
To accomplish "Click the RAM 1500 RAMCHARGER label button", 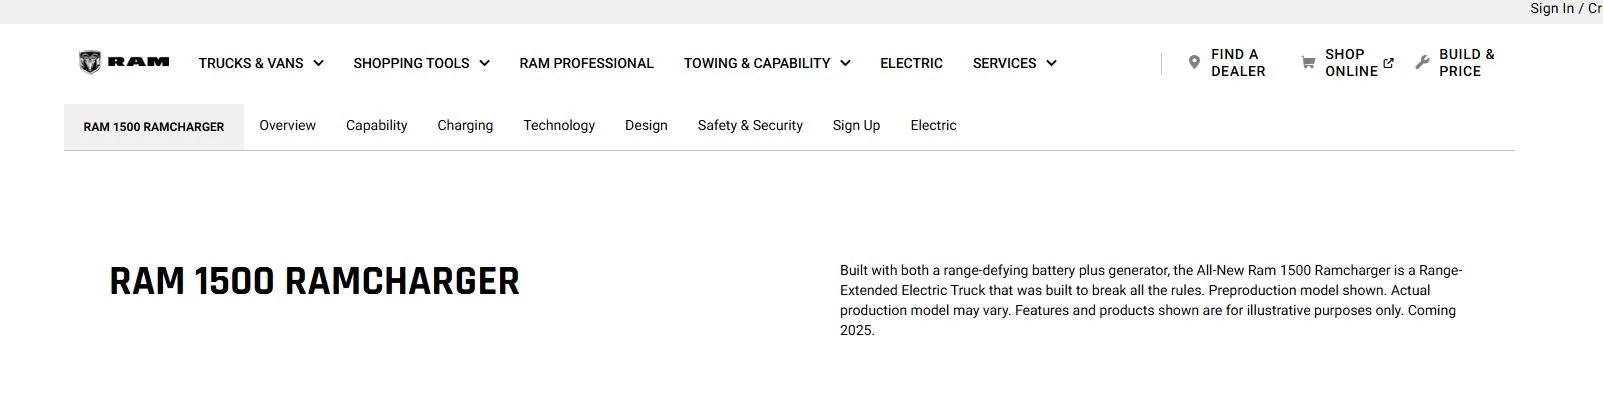I will coord(154,127).
